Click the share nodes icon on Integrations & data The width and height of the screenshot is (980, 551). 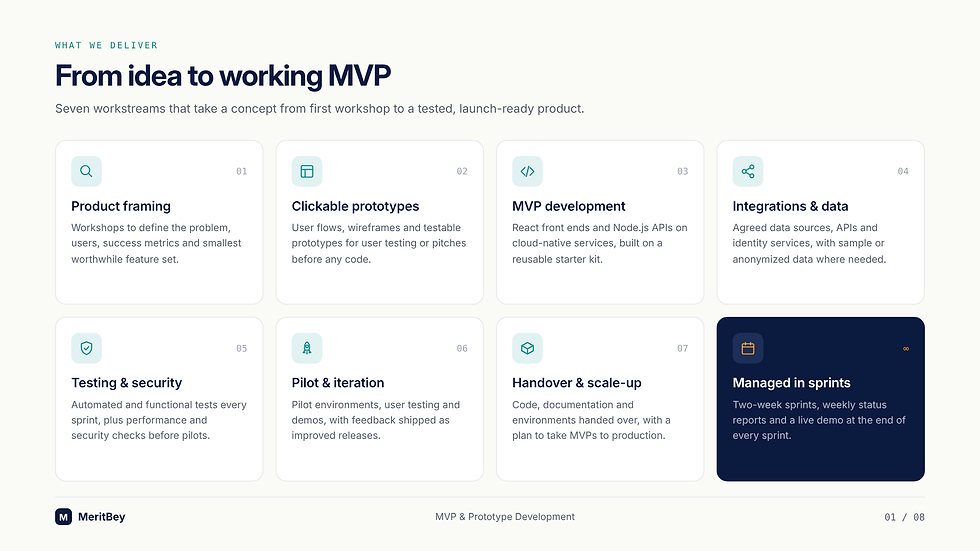(x=748, y=171)
